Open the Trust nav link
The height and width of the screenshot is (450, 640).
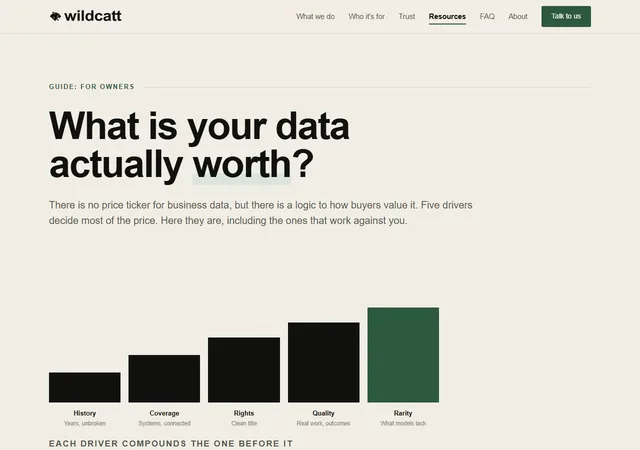tap(407, 16)
